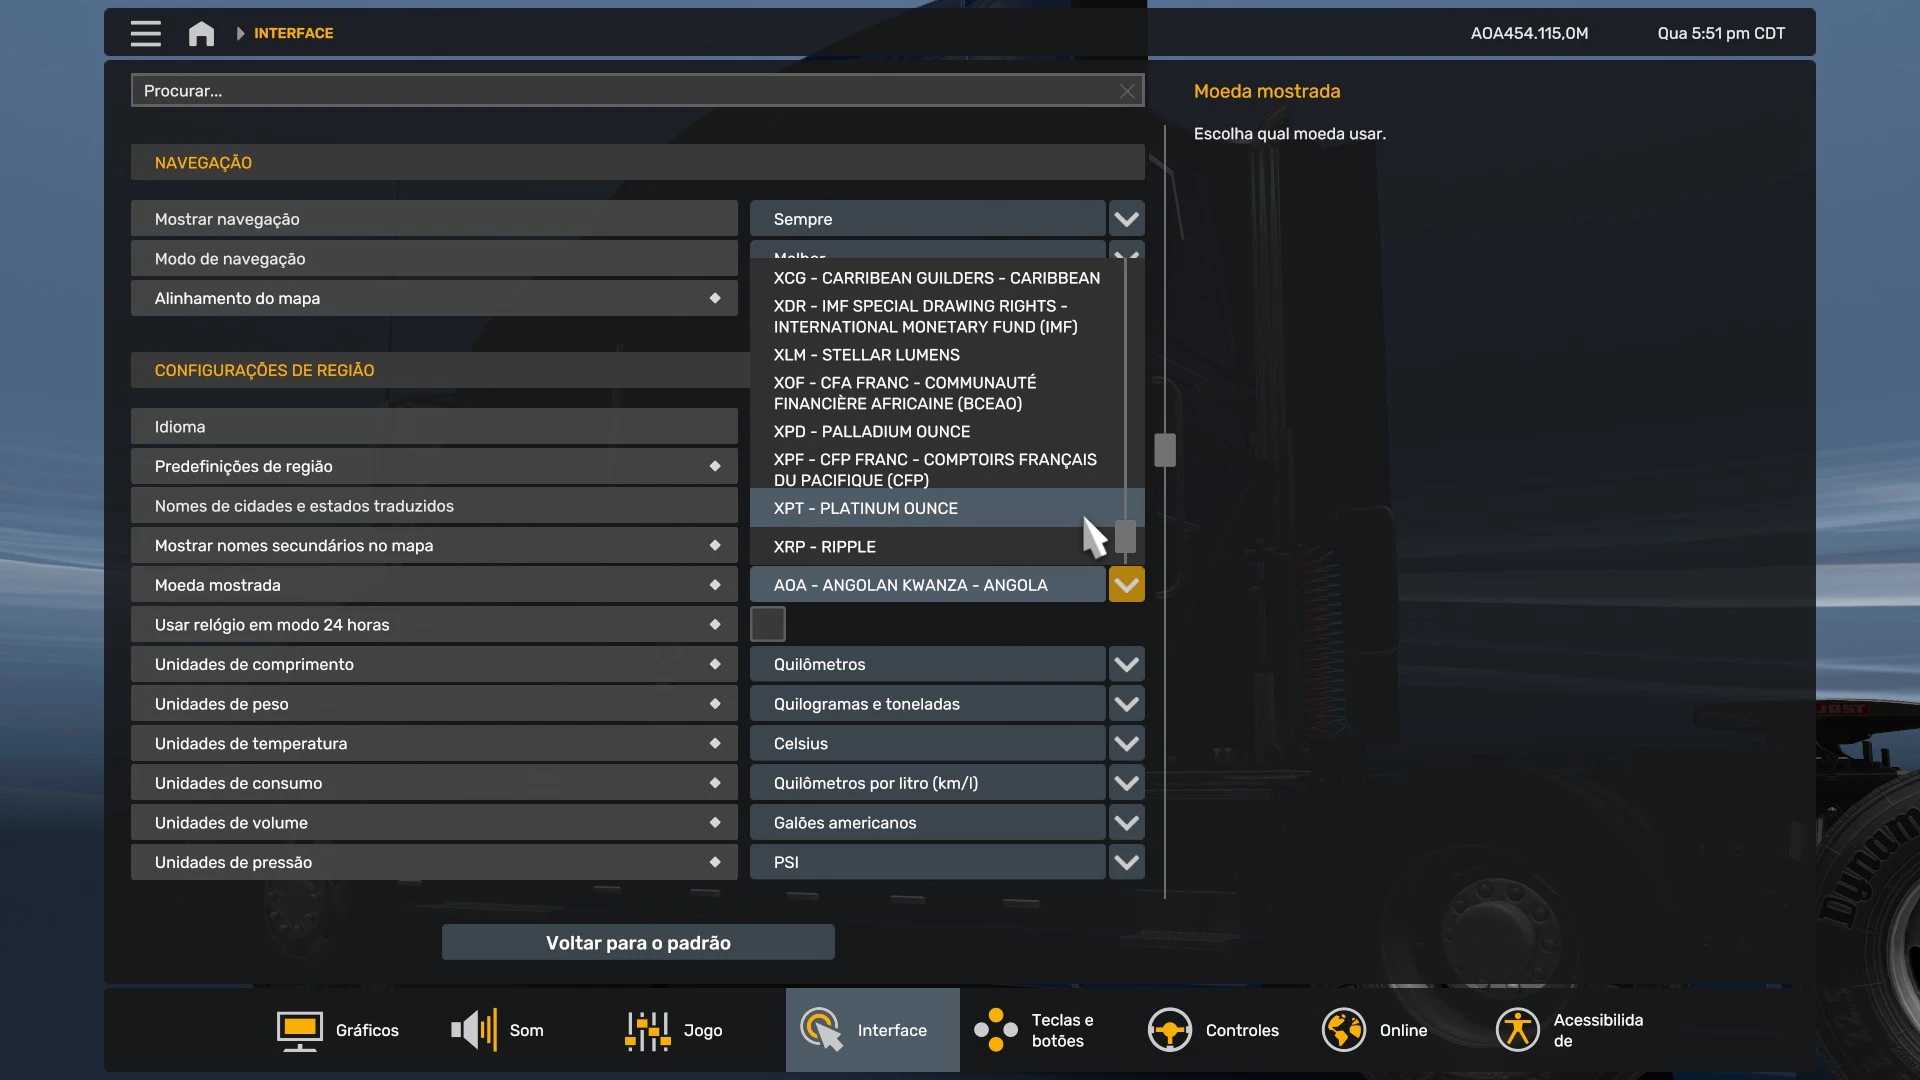The height and width of the screenshot is (1080, 1920).
Task: Click the currency list scrollbar handle
Action: pos(1126,537)
